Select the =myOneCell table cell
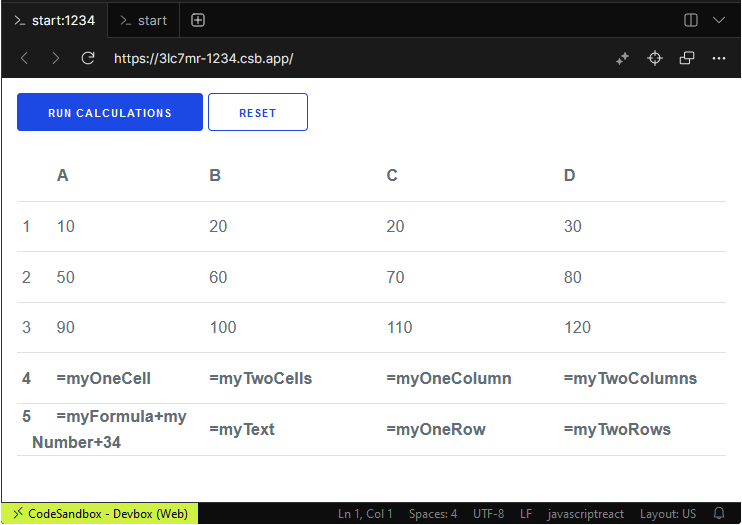 point(104,379)
